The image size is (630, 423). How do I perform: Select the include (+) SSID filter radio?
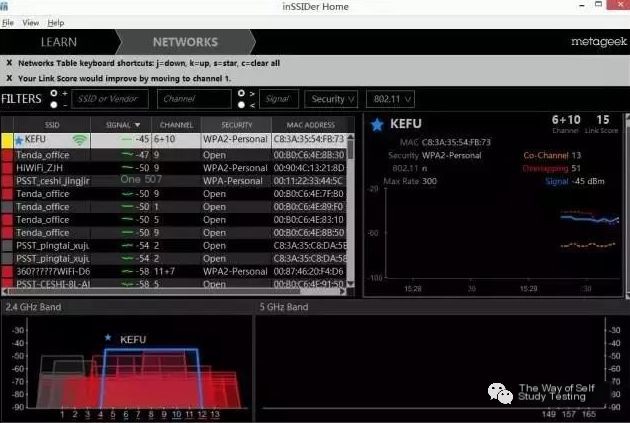53,93
